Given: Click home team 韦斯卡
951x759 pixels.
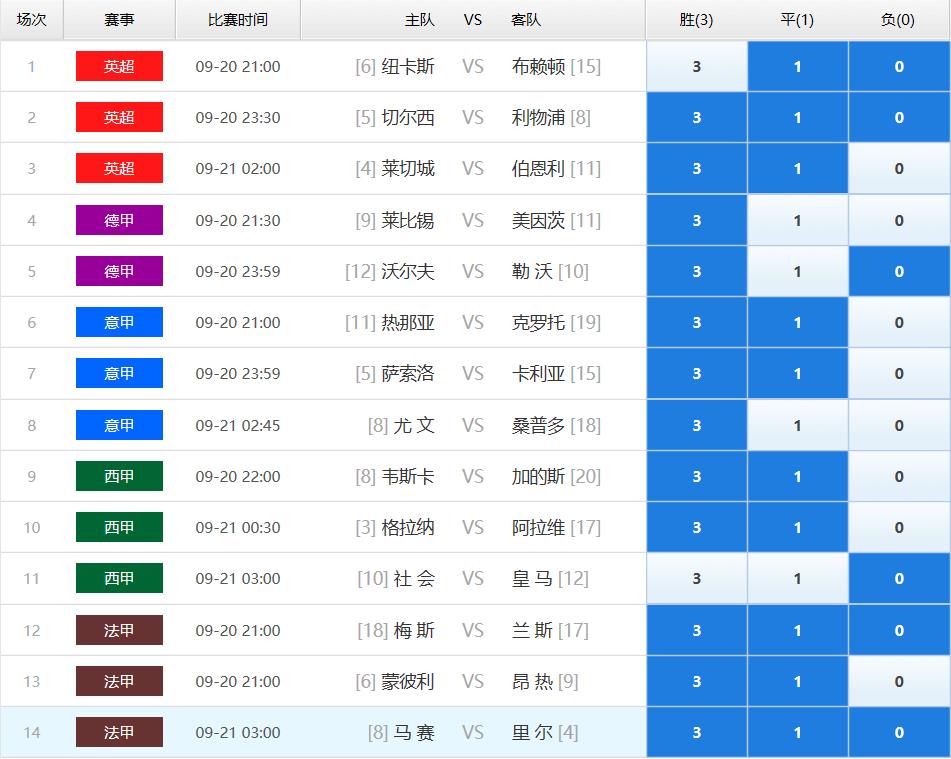Looking at the screenshot, I should coord(408,476).
